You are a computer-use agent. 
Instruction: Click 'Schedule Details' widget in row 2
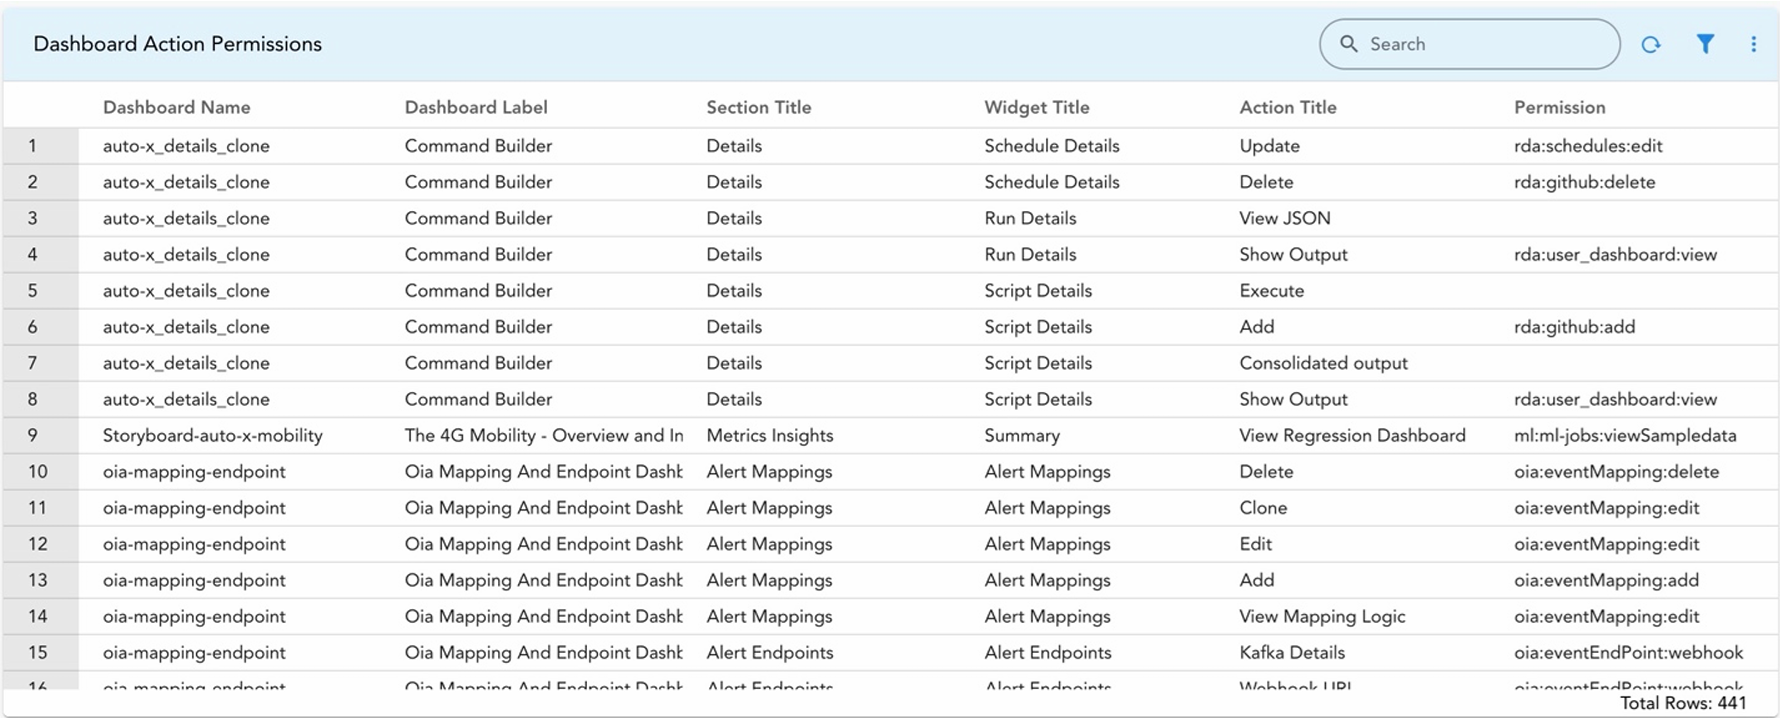coord(1052,182)
